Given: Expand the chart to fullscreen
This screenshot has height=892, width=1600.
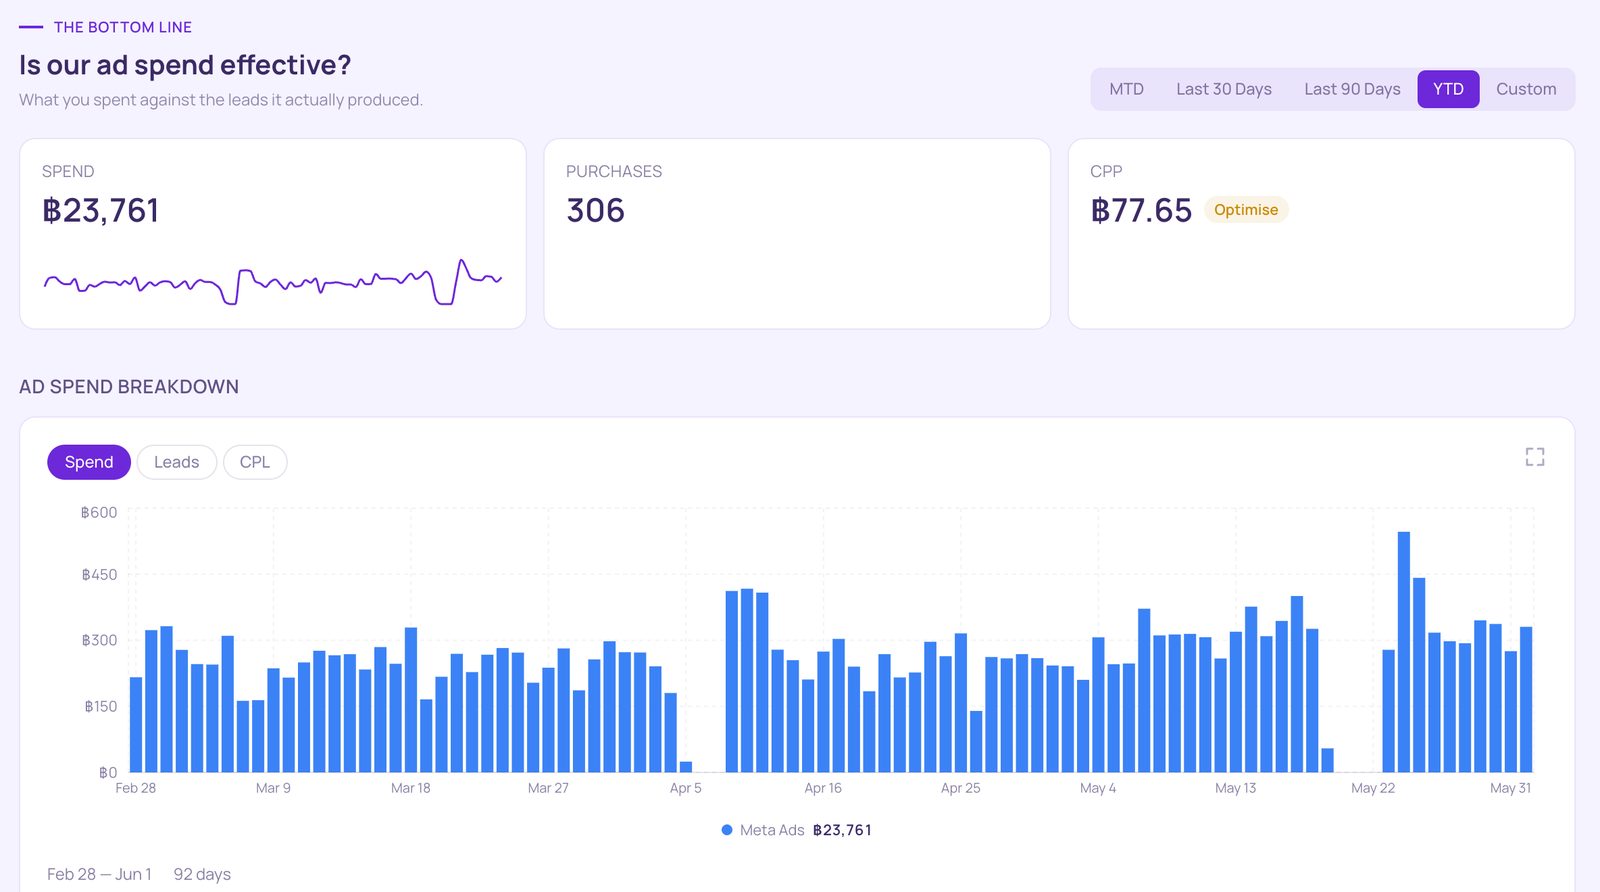Looking at the screenshot, I should coord(1535,457).
